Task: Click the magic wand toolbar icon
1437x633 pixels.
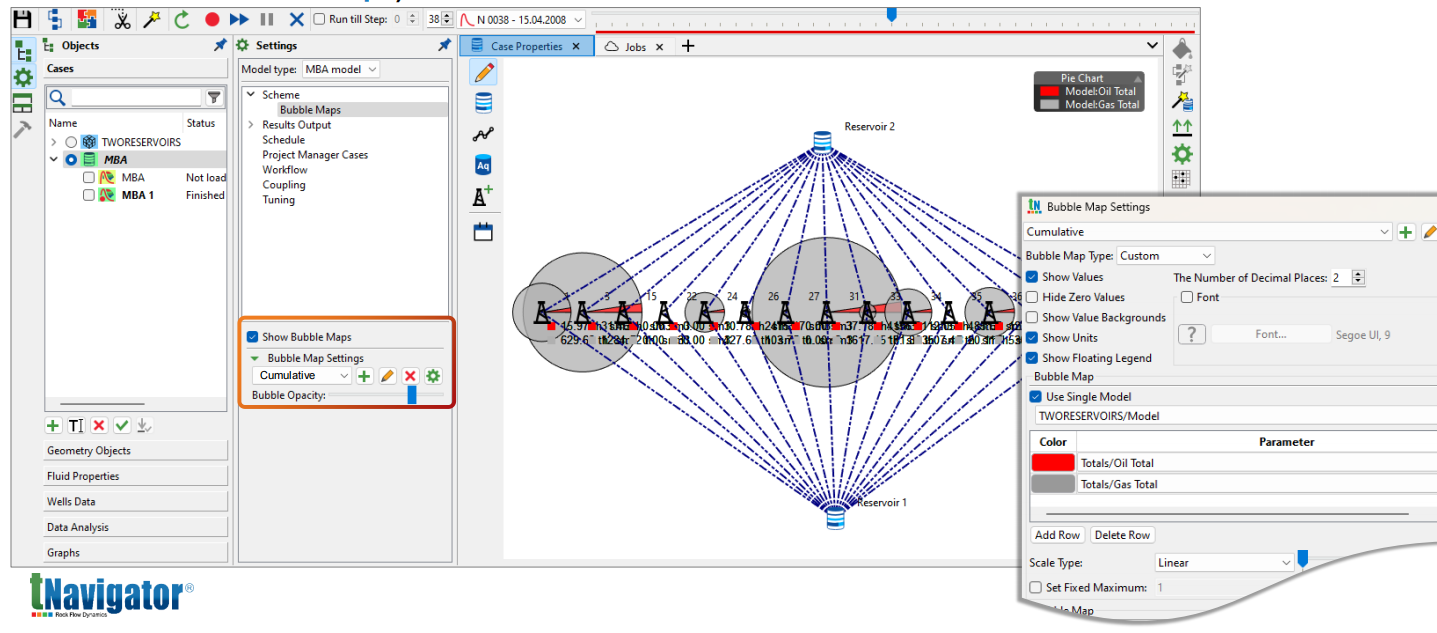Action: pos(152,18)
